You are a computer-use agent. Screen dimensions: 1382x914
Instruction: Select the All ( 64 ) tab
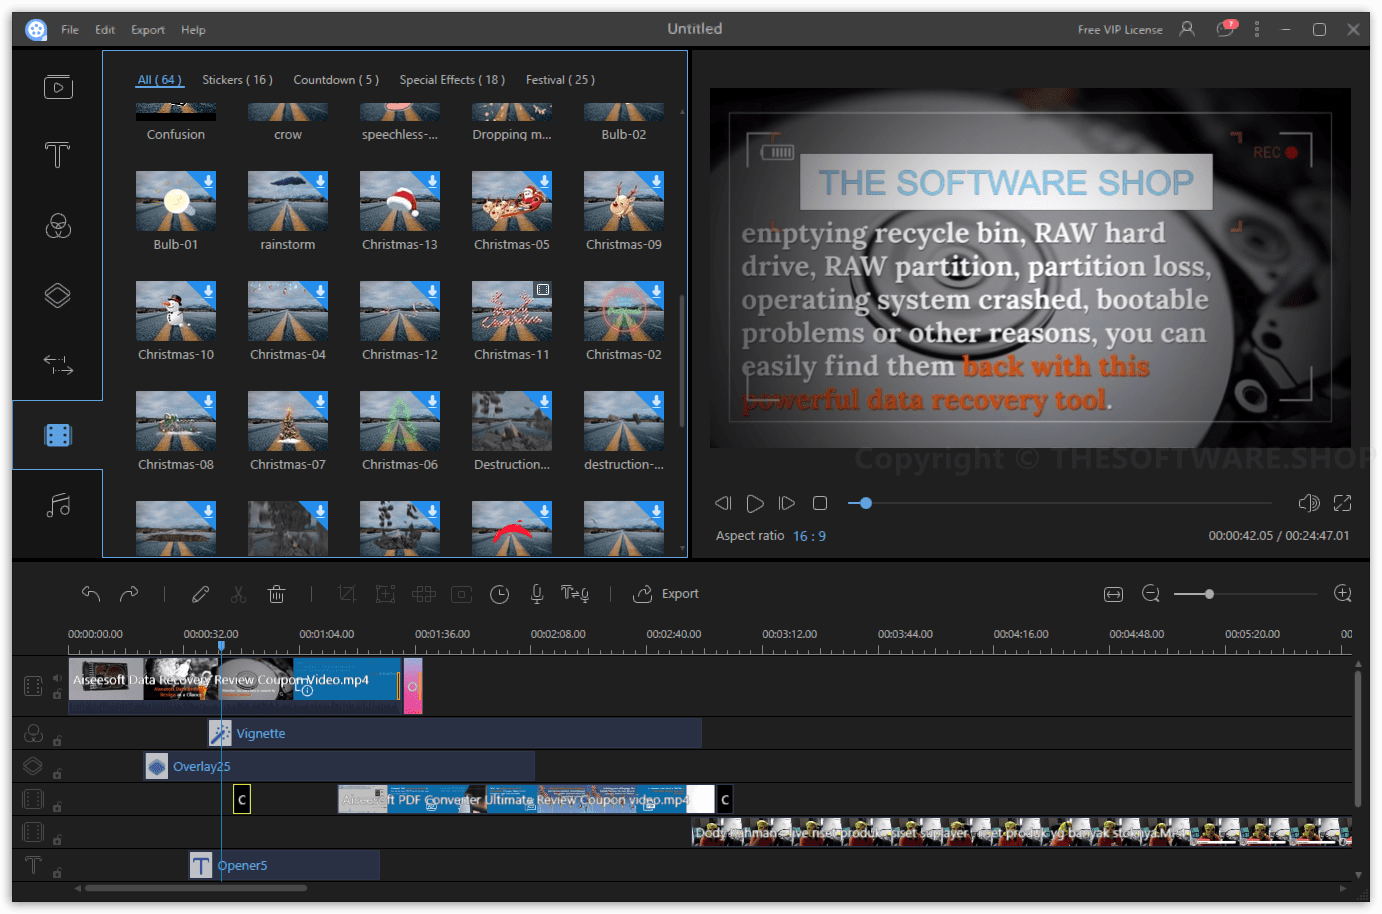(160, 80)
